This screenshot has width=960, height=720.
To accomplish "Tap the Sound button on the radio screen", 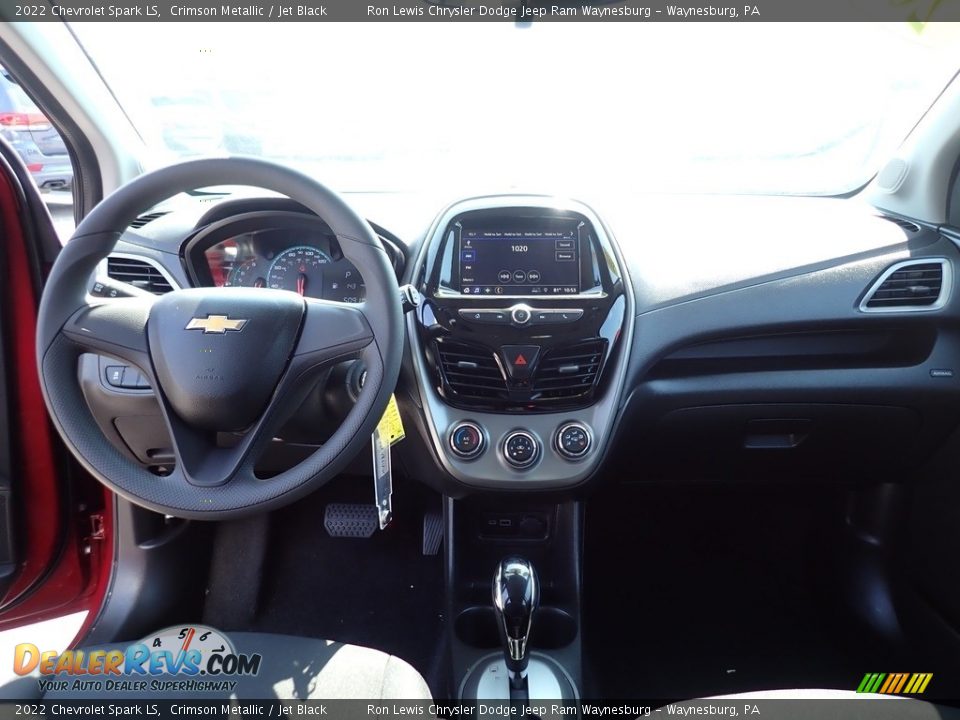I will (565, 245).
